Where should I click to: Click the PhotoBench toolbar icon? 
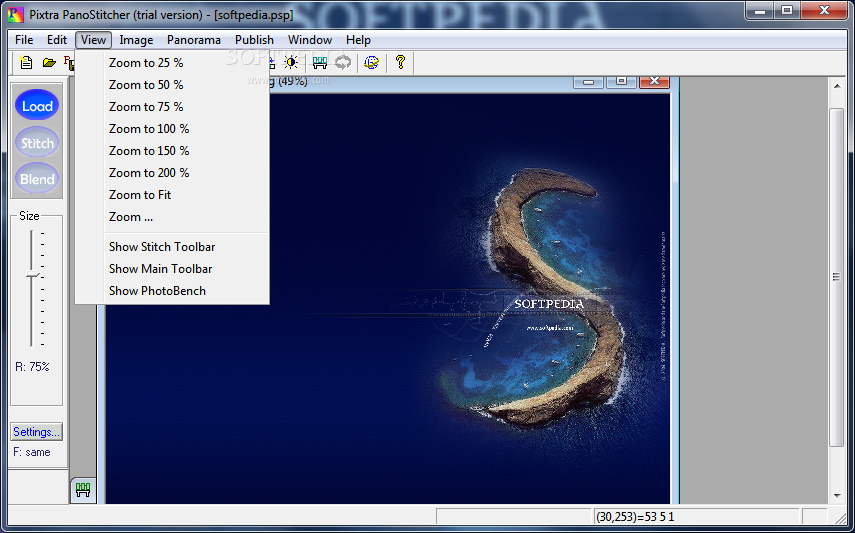click(x=320, y=63)
